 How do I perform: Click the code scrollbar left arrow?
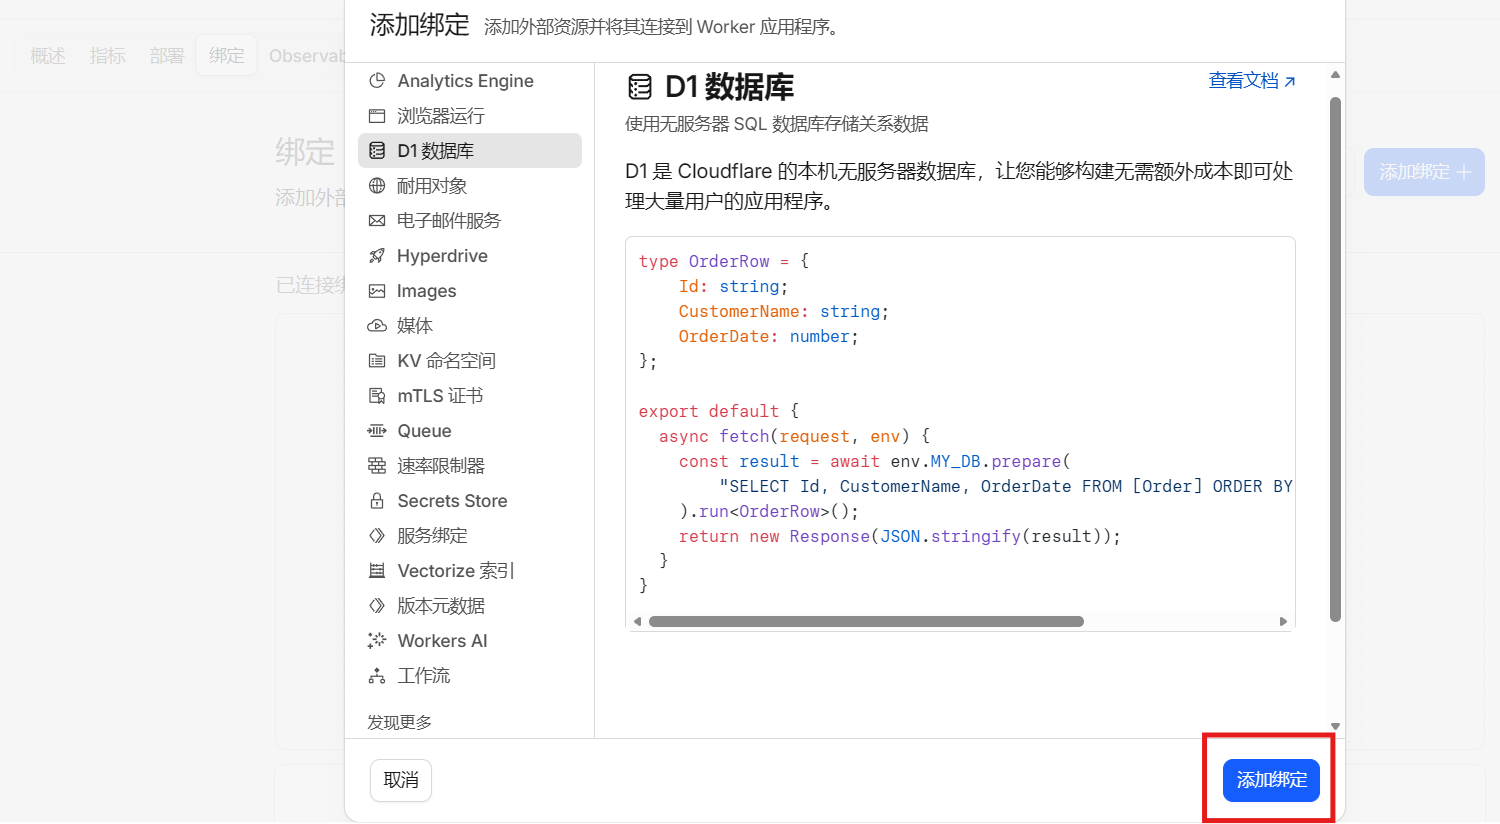638,621
